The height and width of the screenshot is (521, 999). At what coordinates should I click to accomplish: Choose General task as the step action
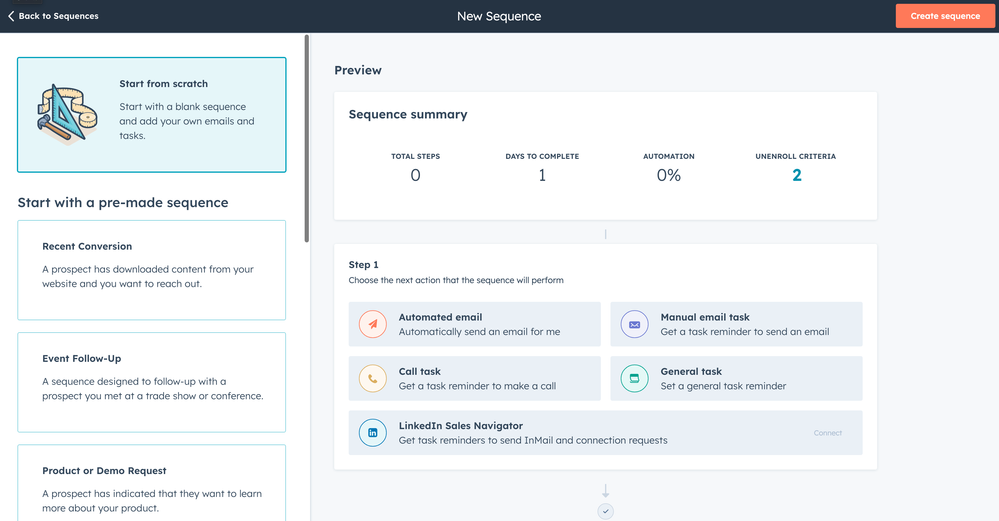point(736,379)
